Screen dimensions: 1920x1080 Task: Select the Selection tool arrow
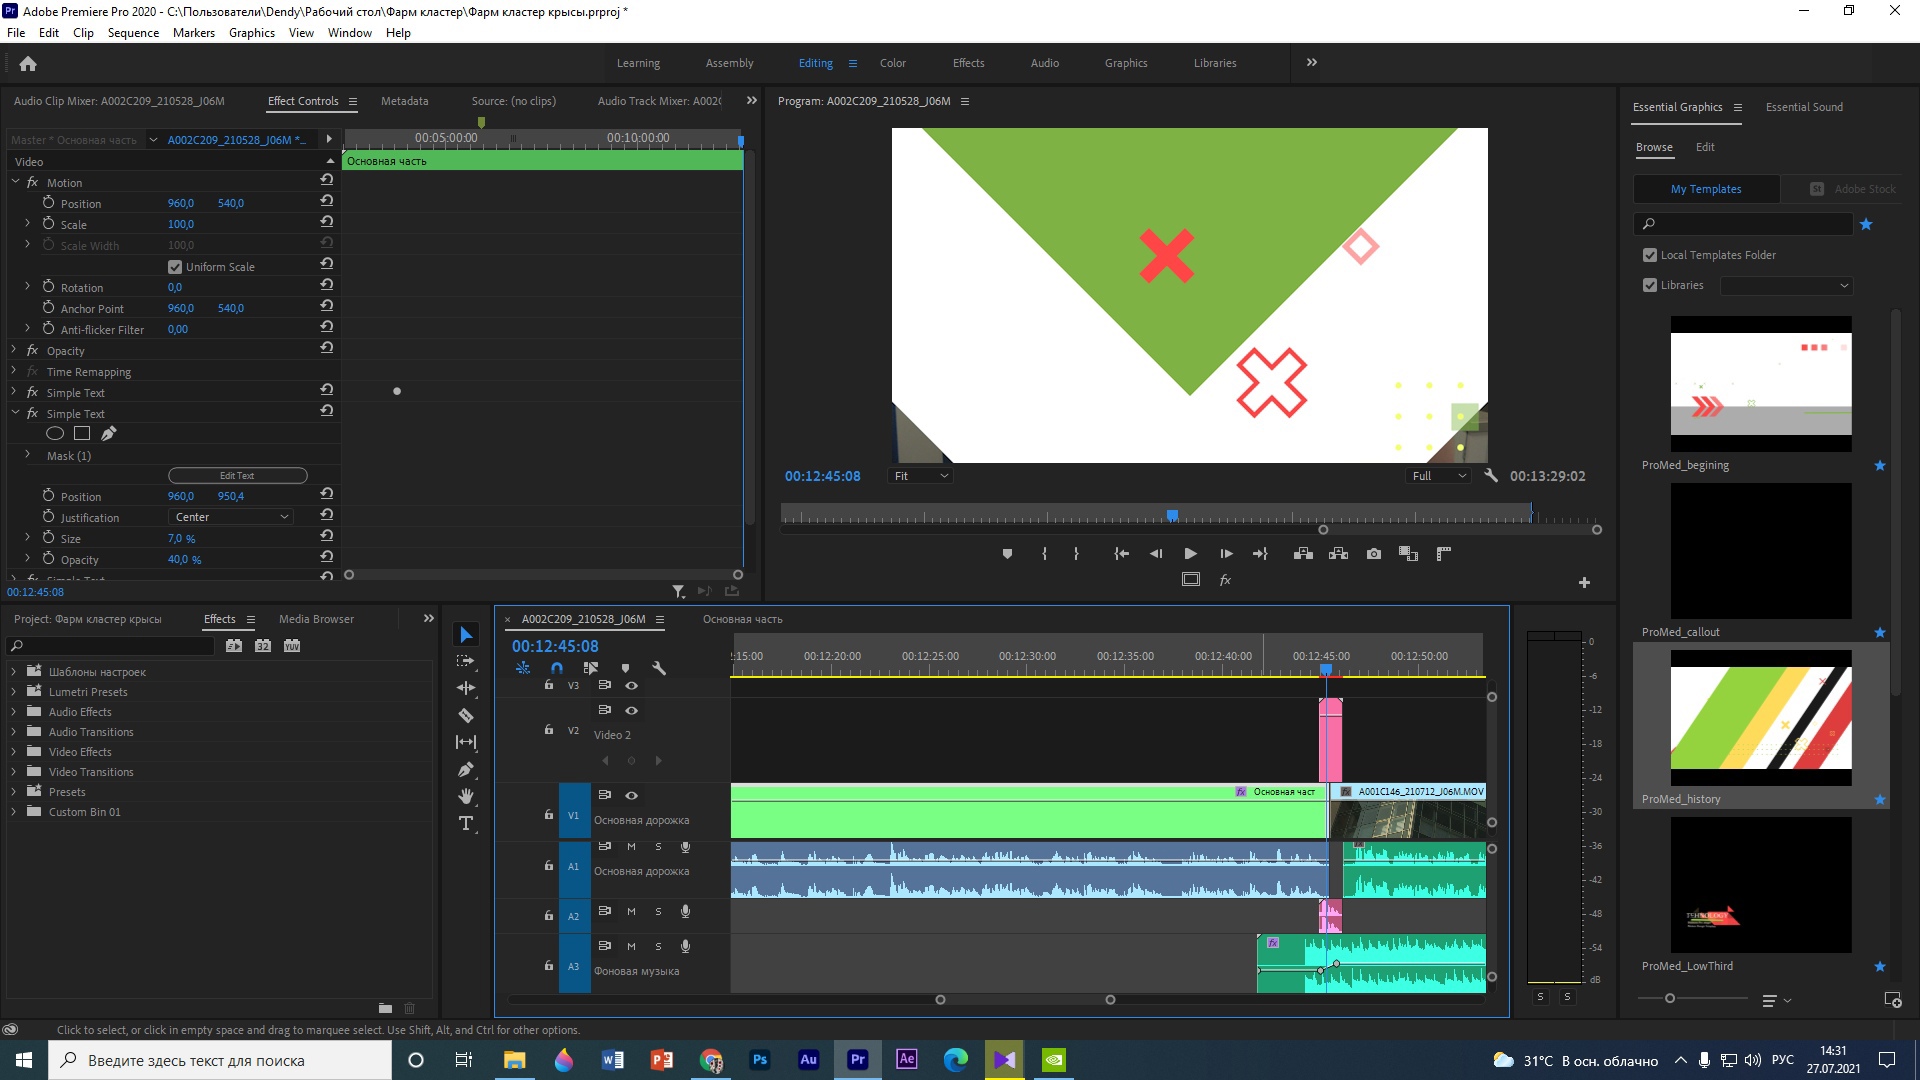coord(466,635)
